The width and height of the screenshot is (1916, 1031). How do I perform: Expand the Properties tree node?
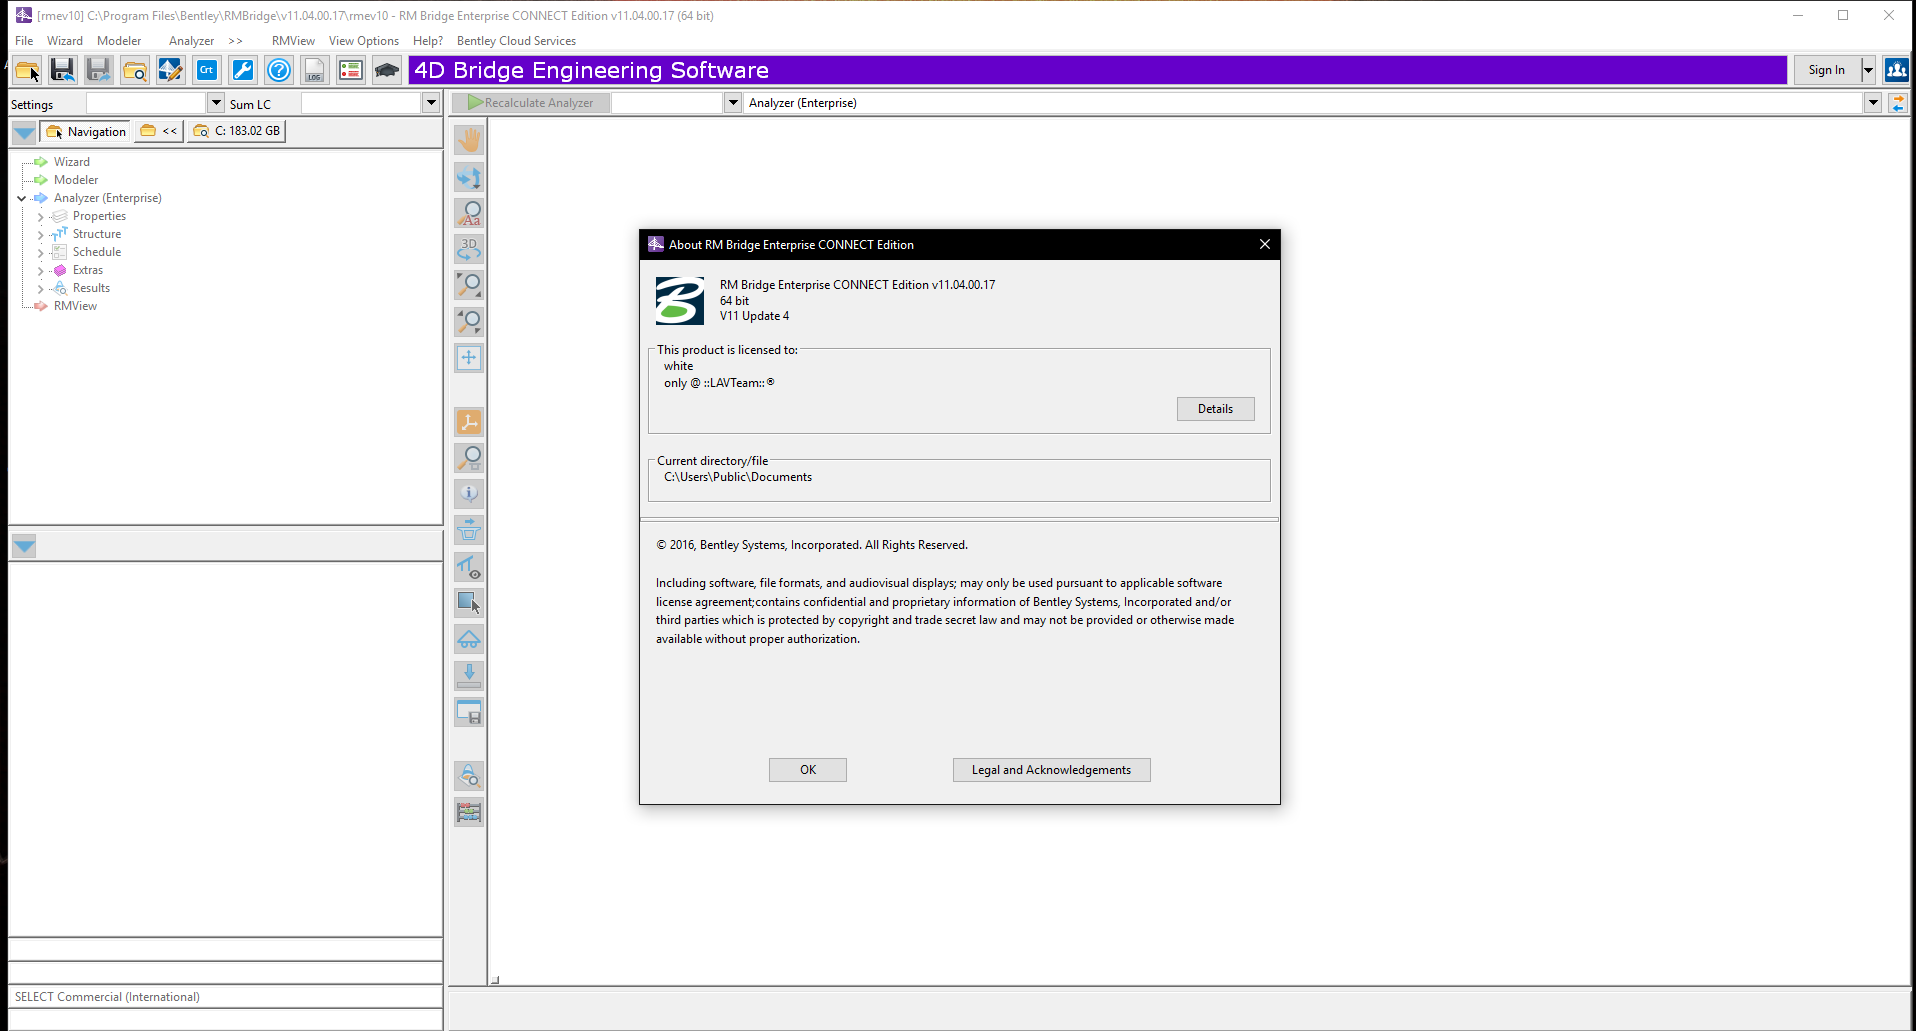pos(40,217)
